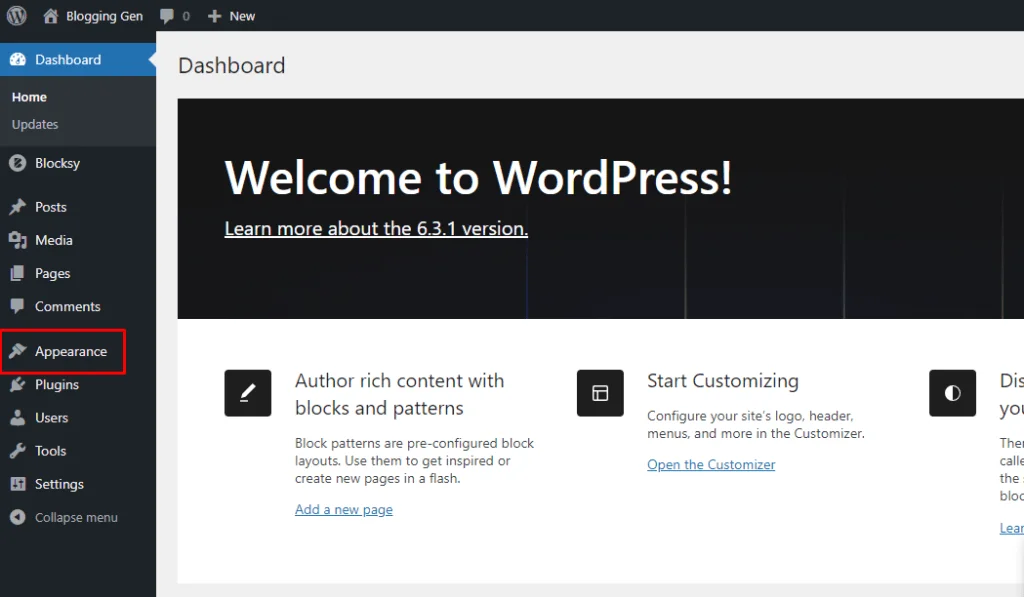This screenshot has width=1024, height=597.
Task: Open Learn more about the 6.3.1 version
Action: pyautogui.click(x=376, y=229)
